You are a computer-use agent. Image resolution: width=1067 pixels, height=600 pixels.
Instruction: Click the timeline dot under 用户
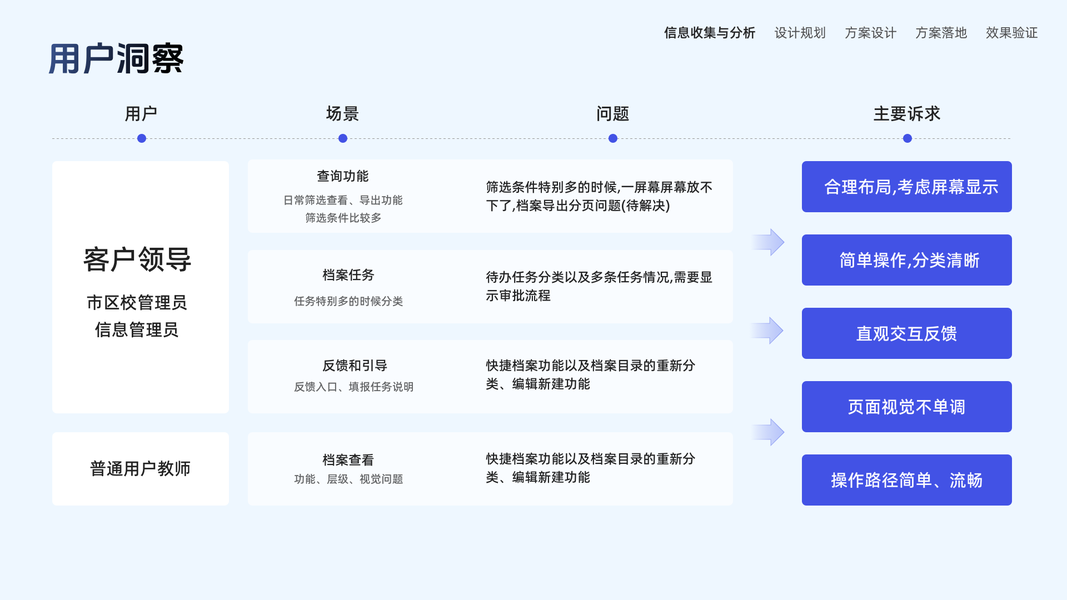[x=142, y=138]
